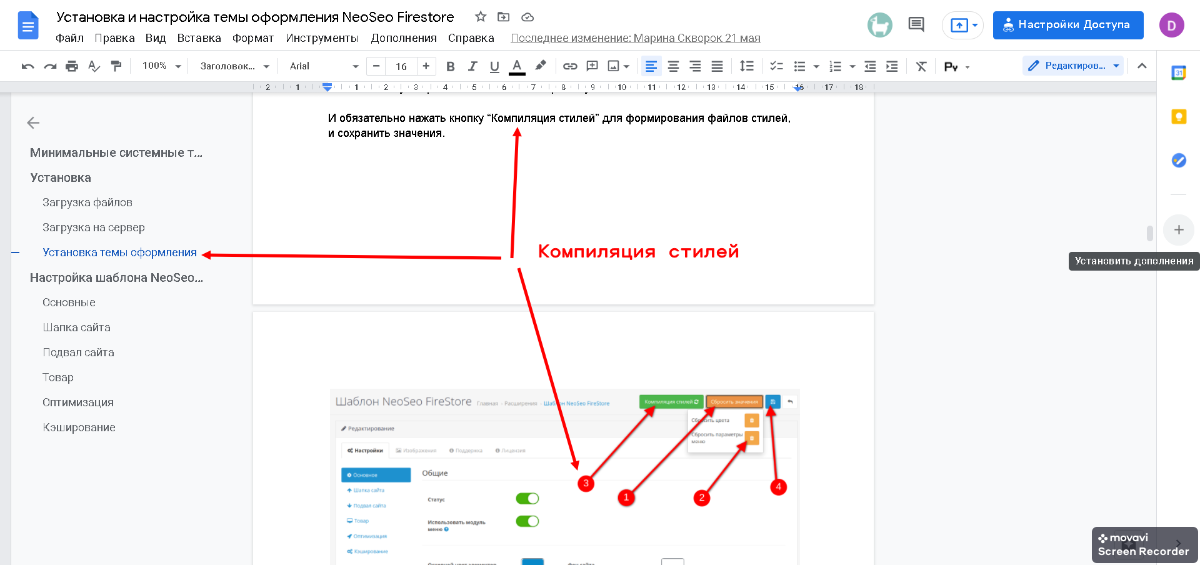Underline the selected text
This screenshot has width=1200, height=565.
pyautogui.click(x=494, y=66)
